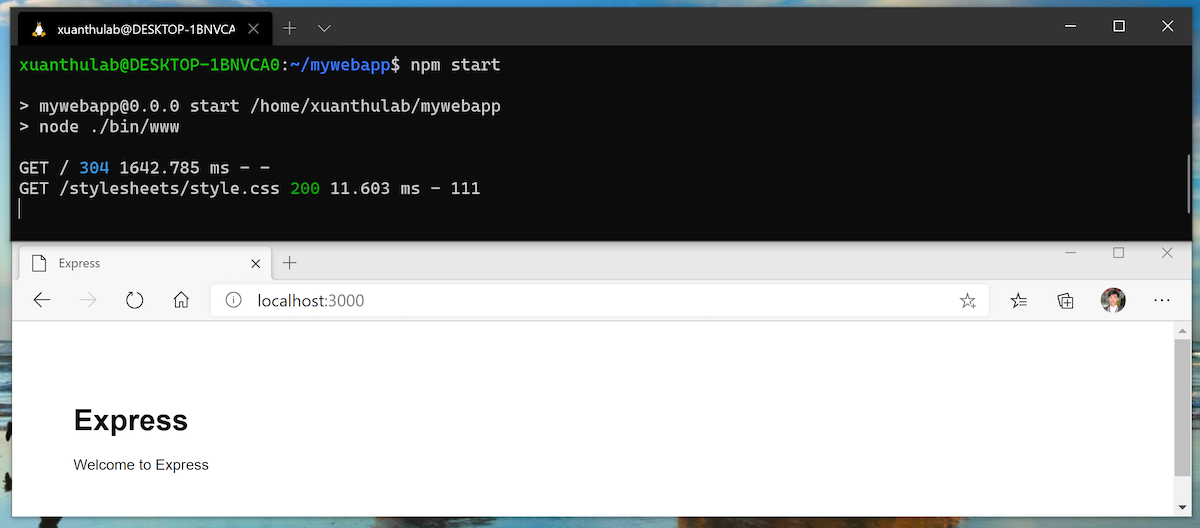Close the Express browser tab
The width and height of the screenshot is (1200, 528).
(x=255, y=264)
